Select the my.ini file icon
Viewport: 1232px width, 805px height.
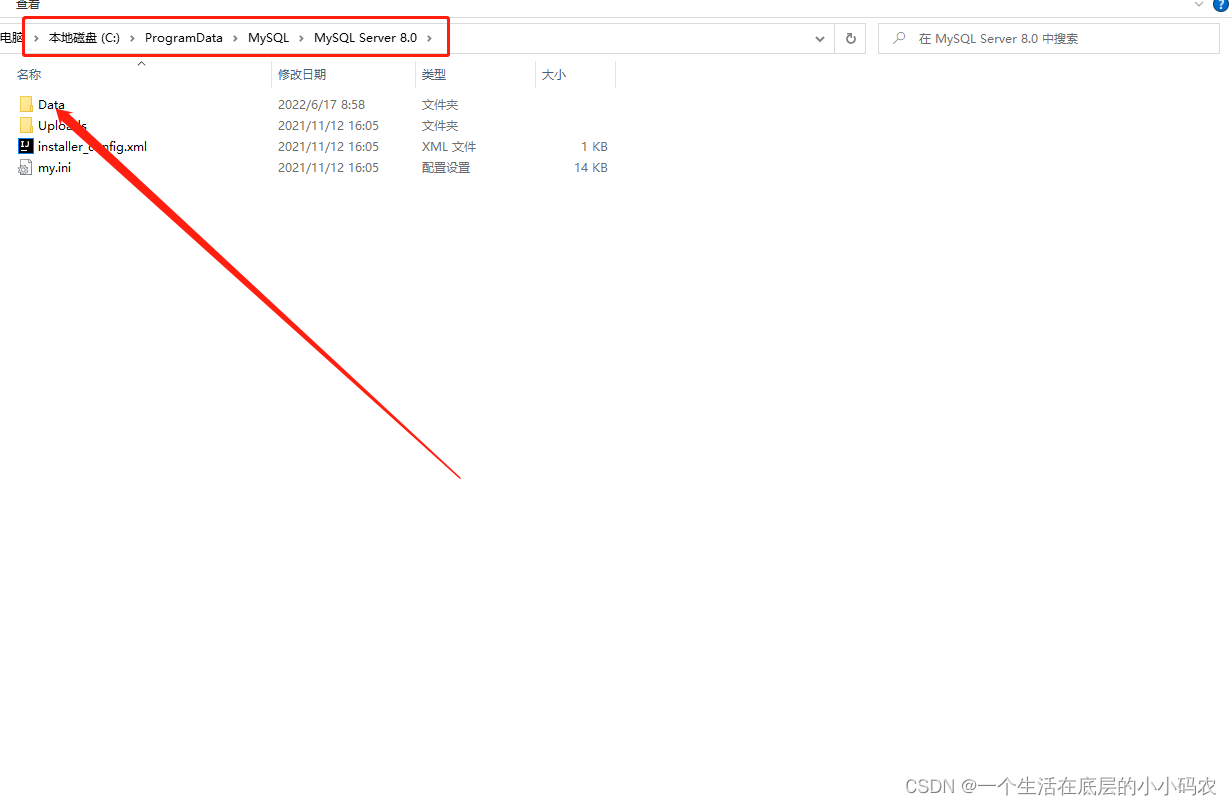[26, 168]
